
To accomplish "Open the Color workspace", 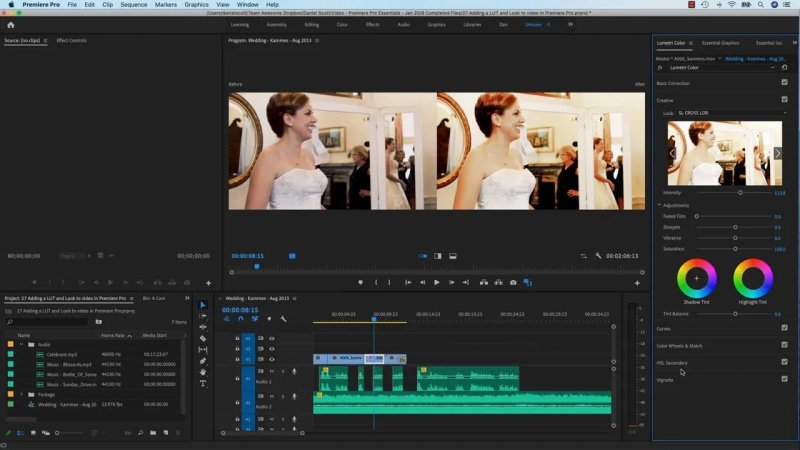I will click(x=342, y=24).
